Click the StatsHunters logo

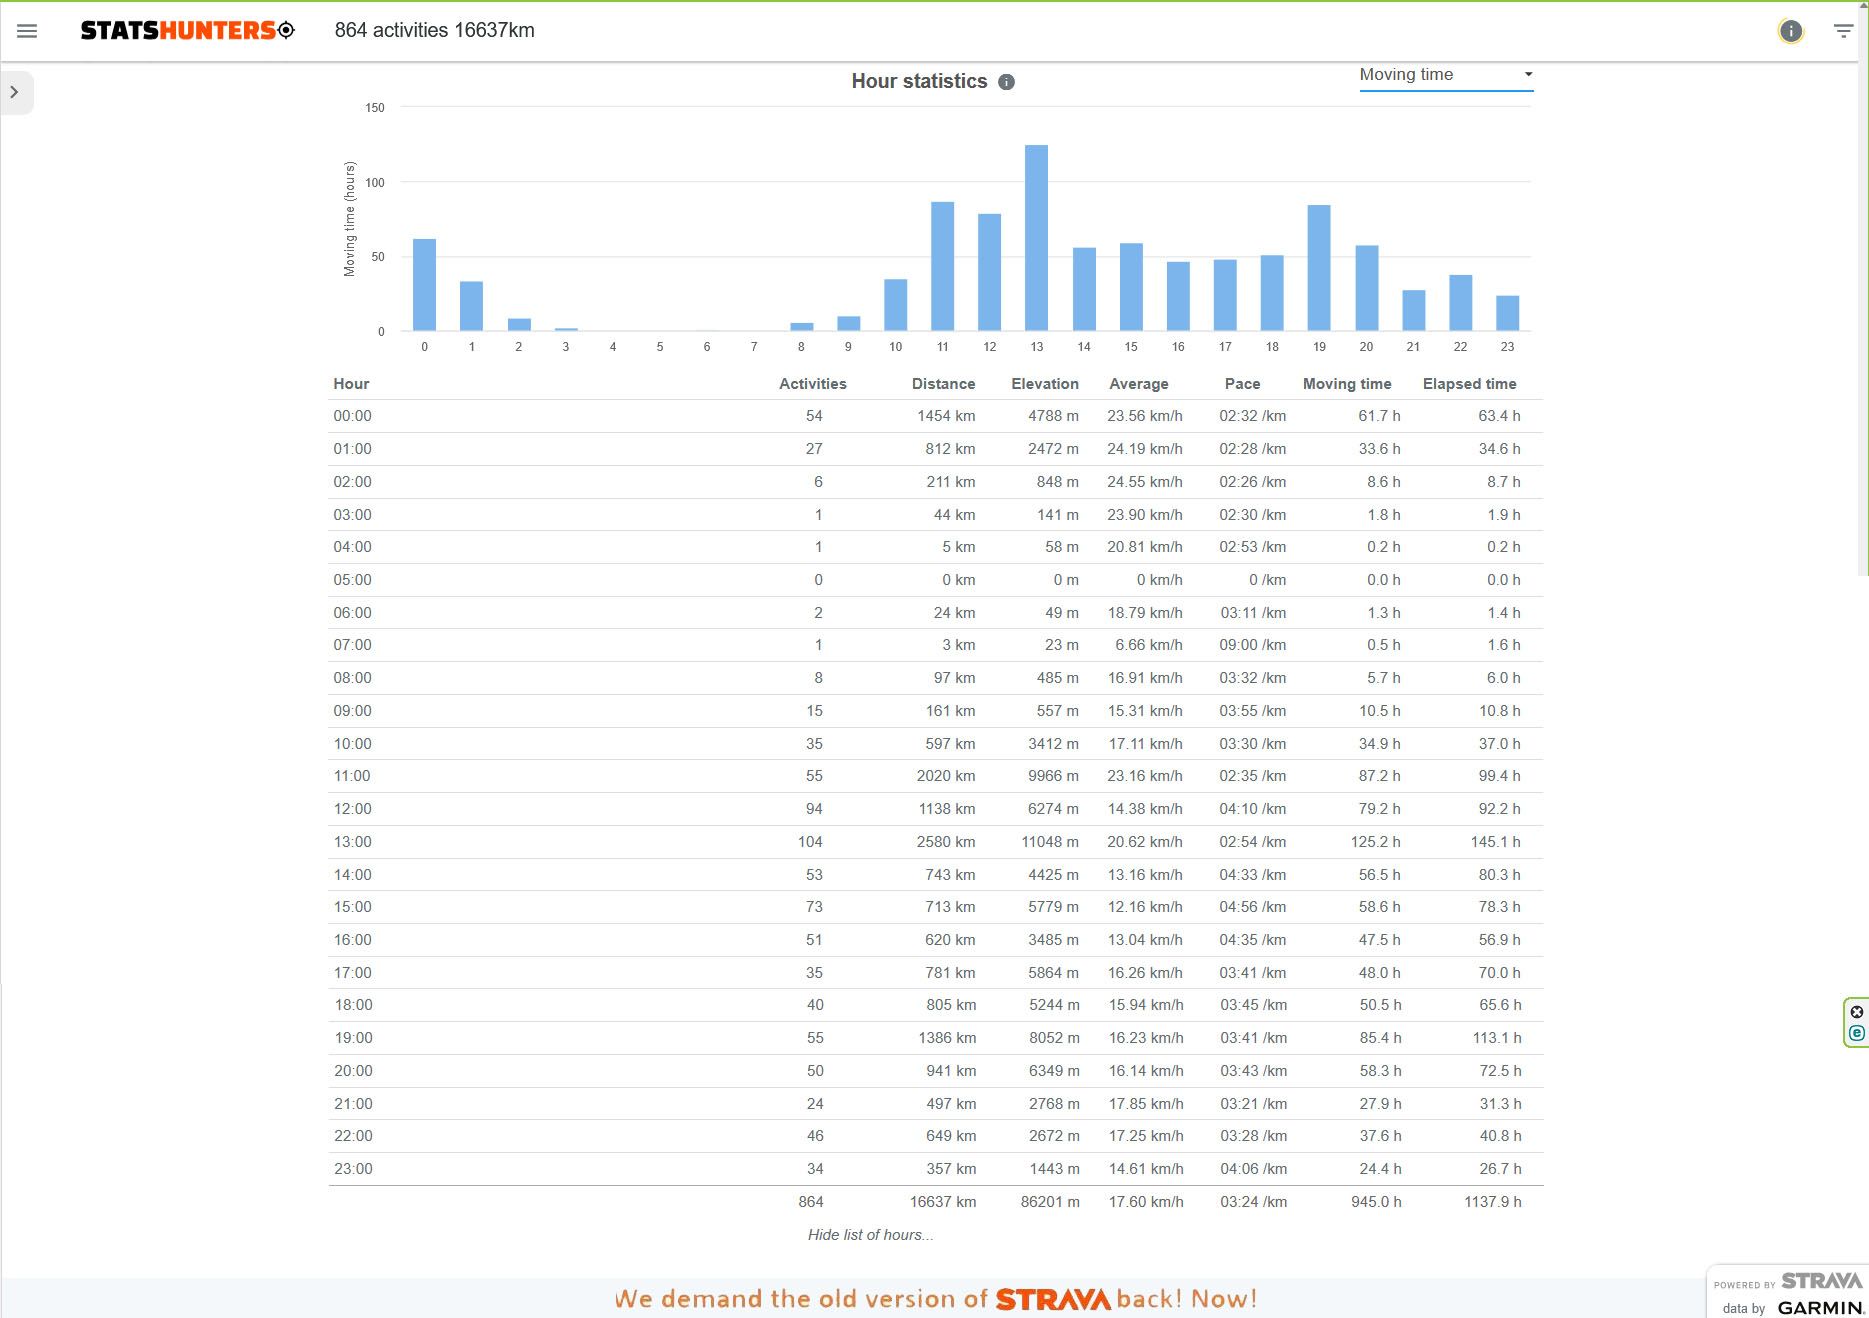(187, 31)
